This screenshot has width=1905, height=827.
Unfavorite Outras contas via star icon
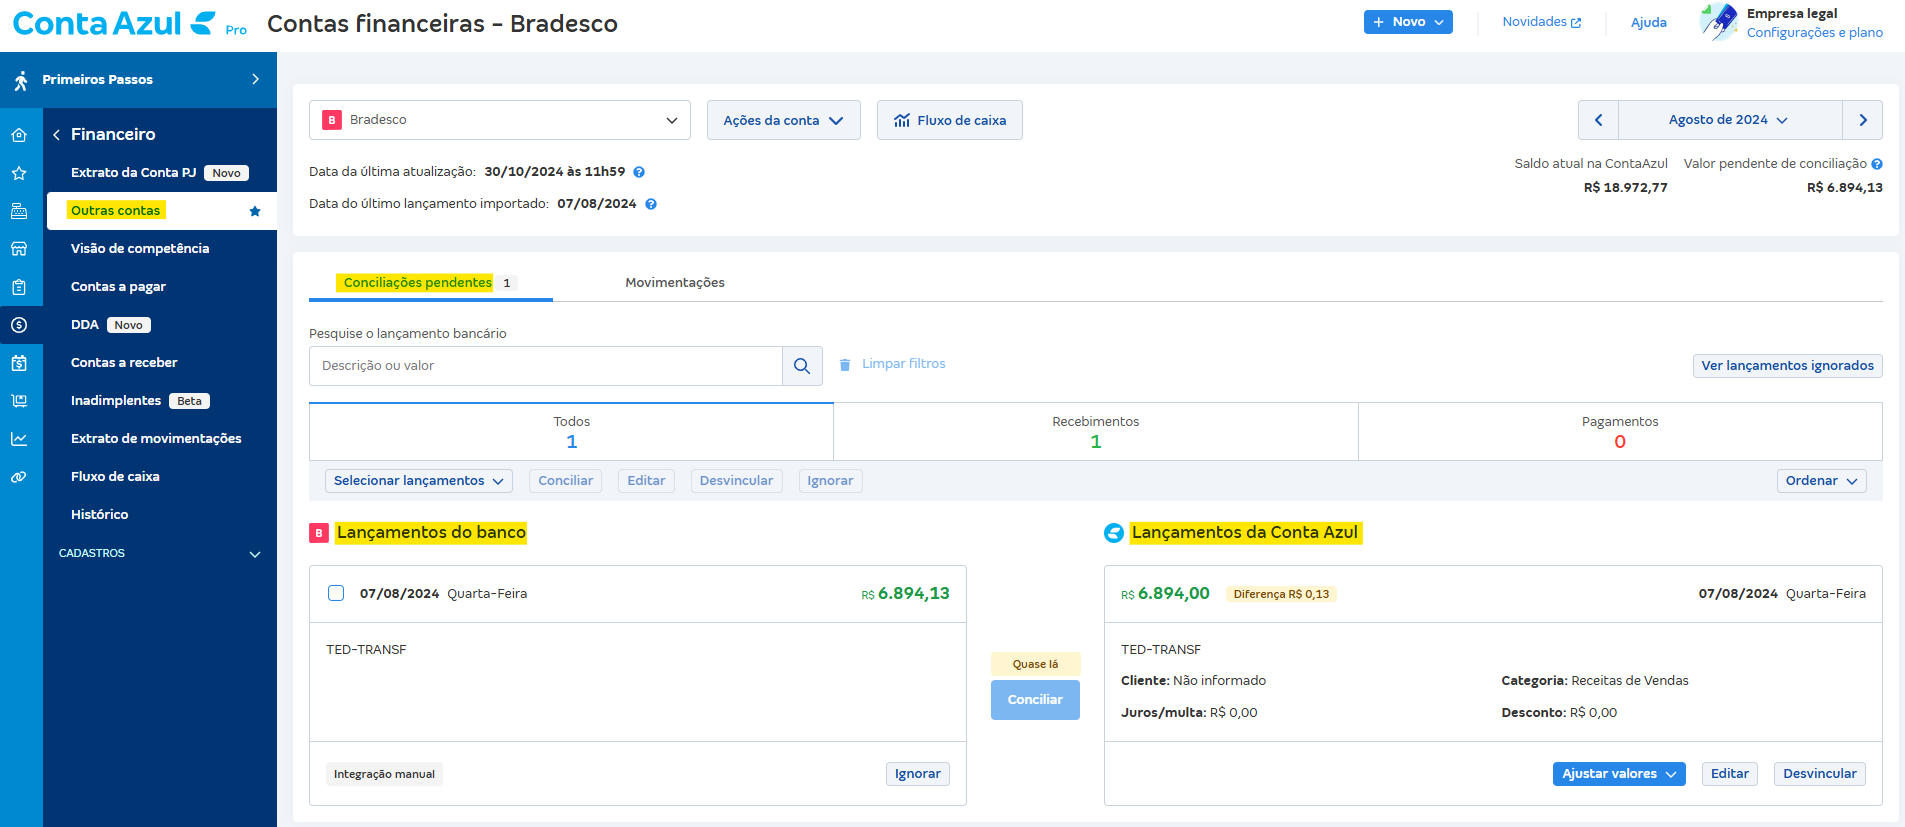255,211
